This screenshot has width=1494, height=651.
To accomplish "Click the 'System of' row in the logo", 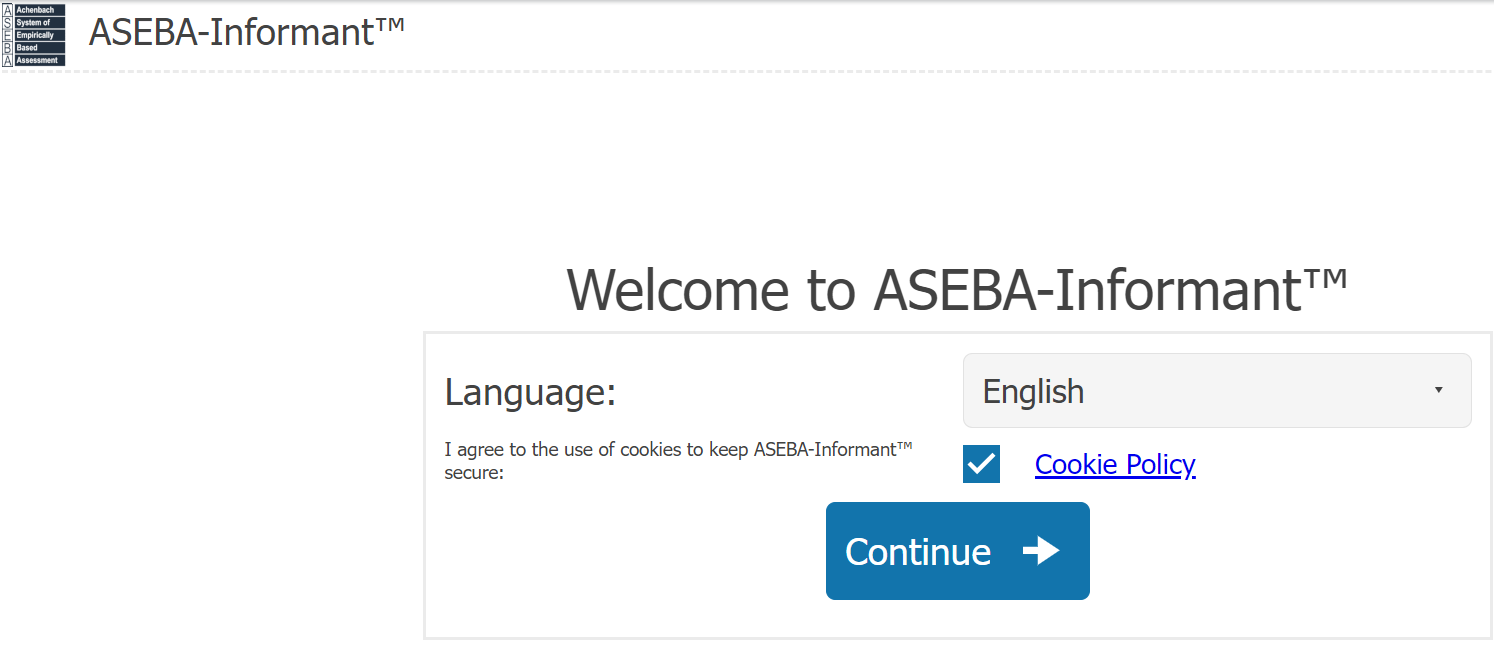I will click(x=39, y=22).
